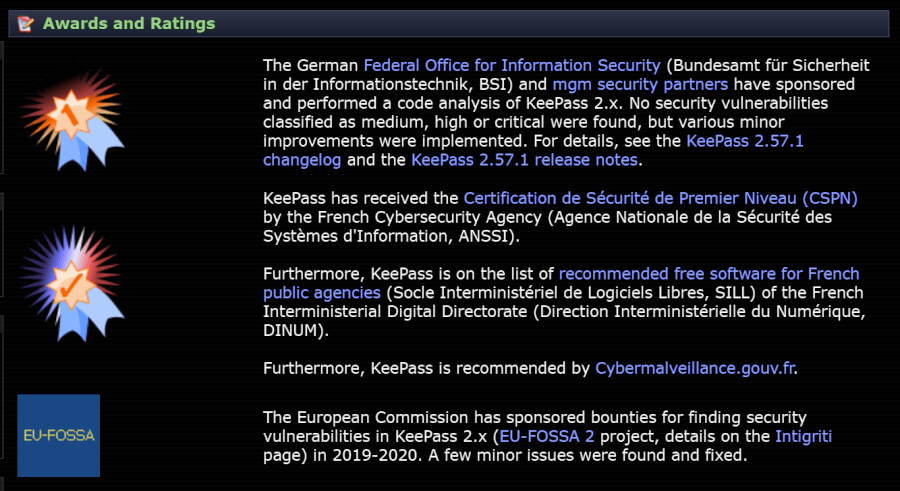Open the mgm security partners link
The width and height of the screenshot is (900, 491).
(x=640, y=84)
